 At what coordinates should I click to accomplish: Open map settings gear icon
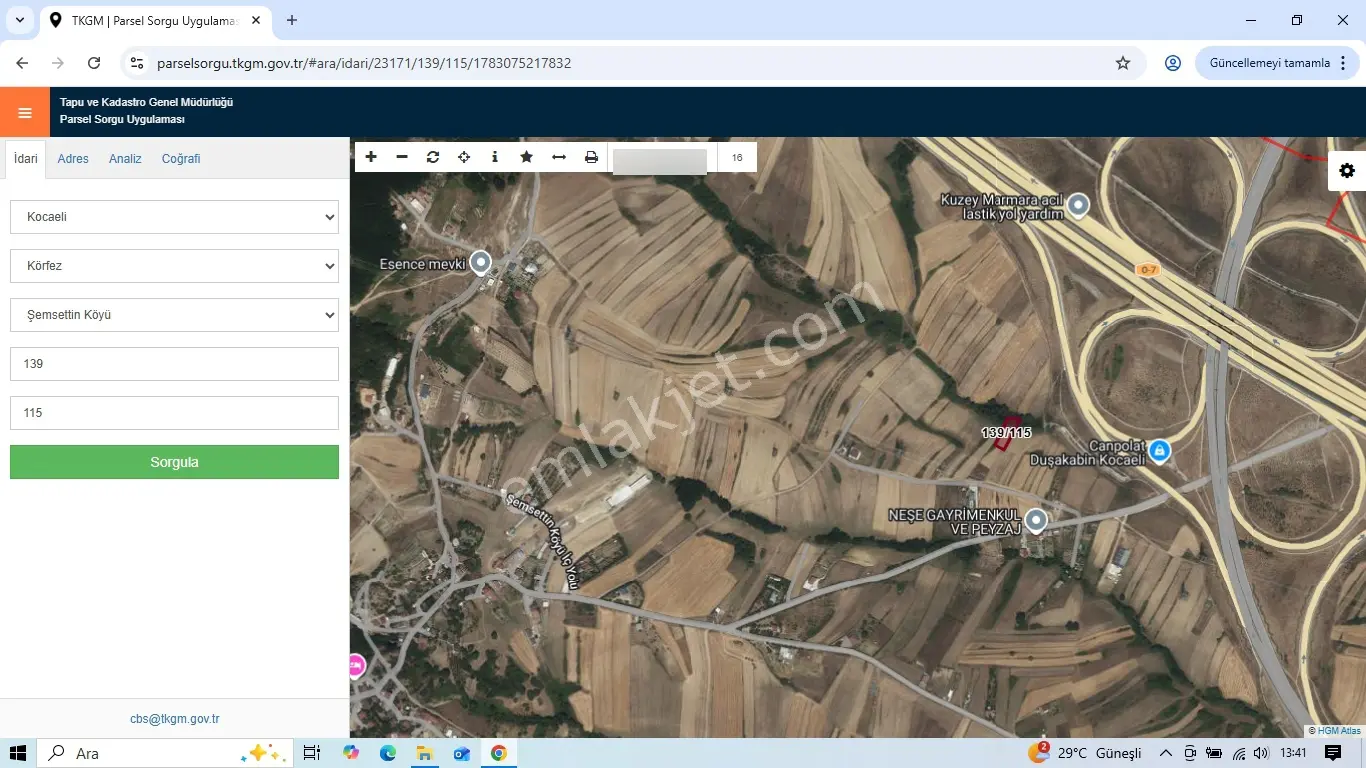click(x=1347, y=171)
